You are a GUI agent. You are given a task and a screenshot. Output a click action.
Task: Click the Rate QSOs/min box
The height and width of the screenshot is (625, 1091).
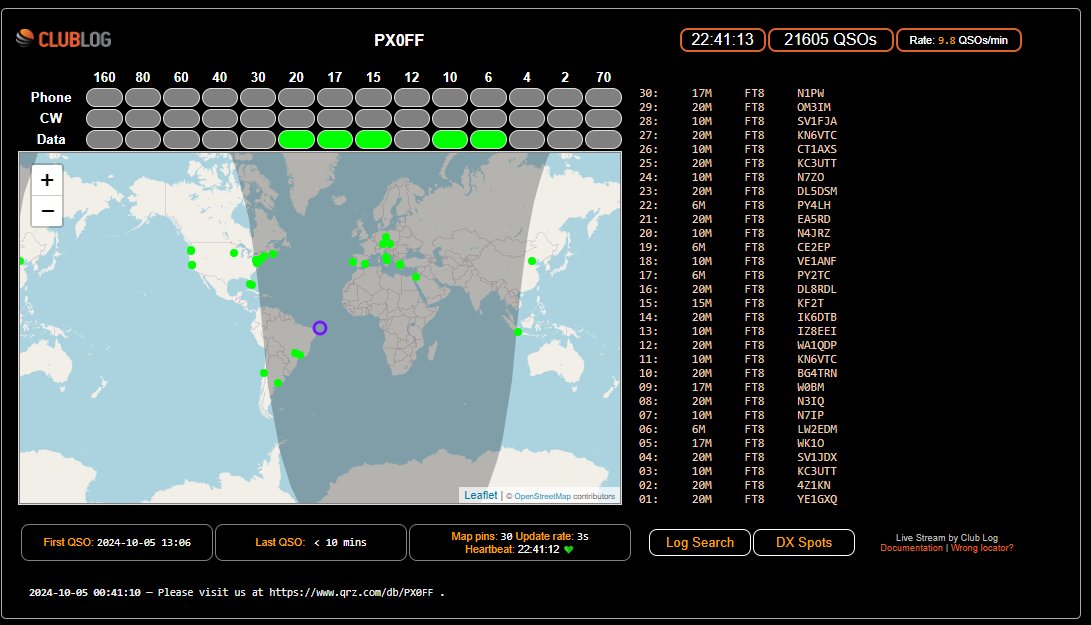[958, 40]
